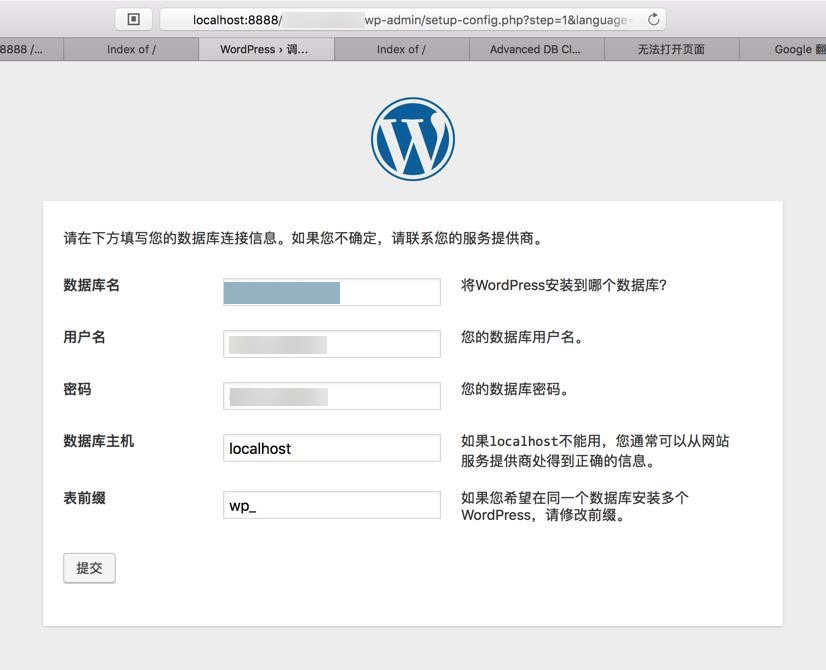Click the '数据库名' label
826x670 pixels.
92,285
